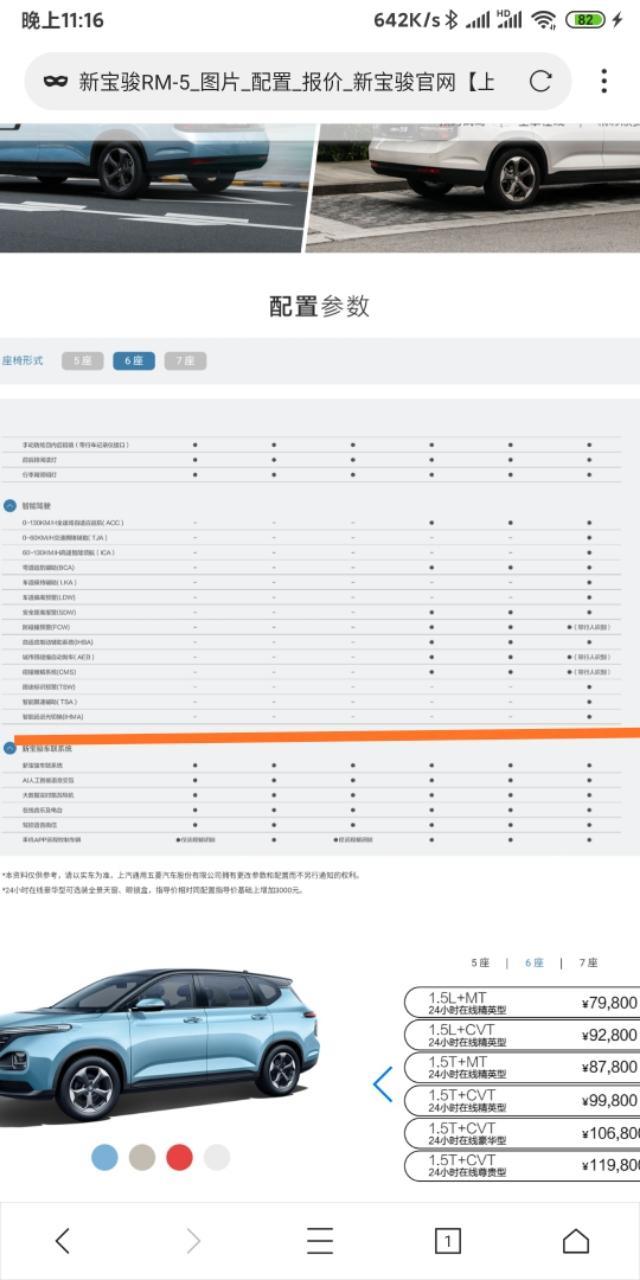Image resolution: width=640 pixels, height=1280 pixels.
Task: Tap the TSW row label
Action: (x=49, y=687)
